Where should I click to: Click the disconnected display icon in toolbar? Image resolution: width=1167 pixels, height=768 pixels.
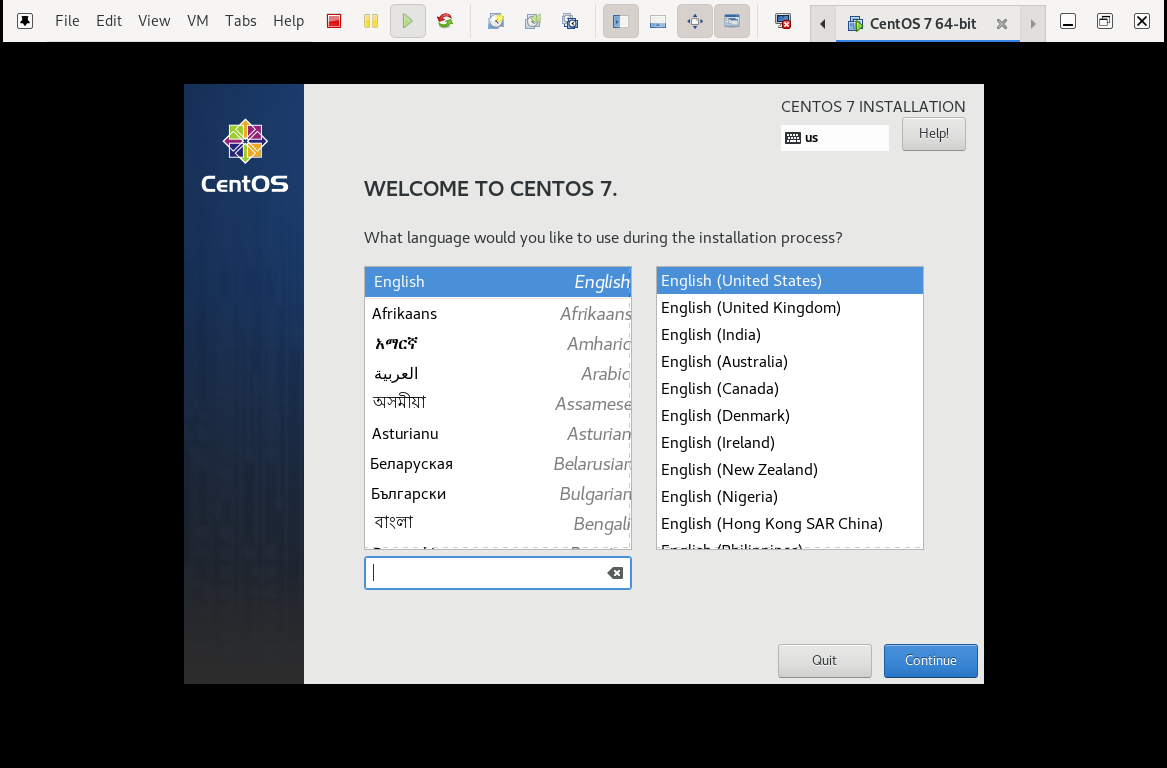782,21
